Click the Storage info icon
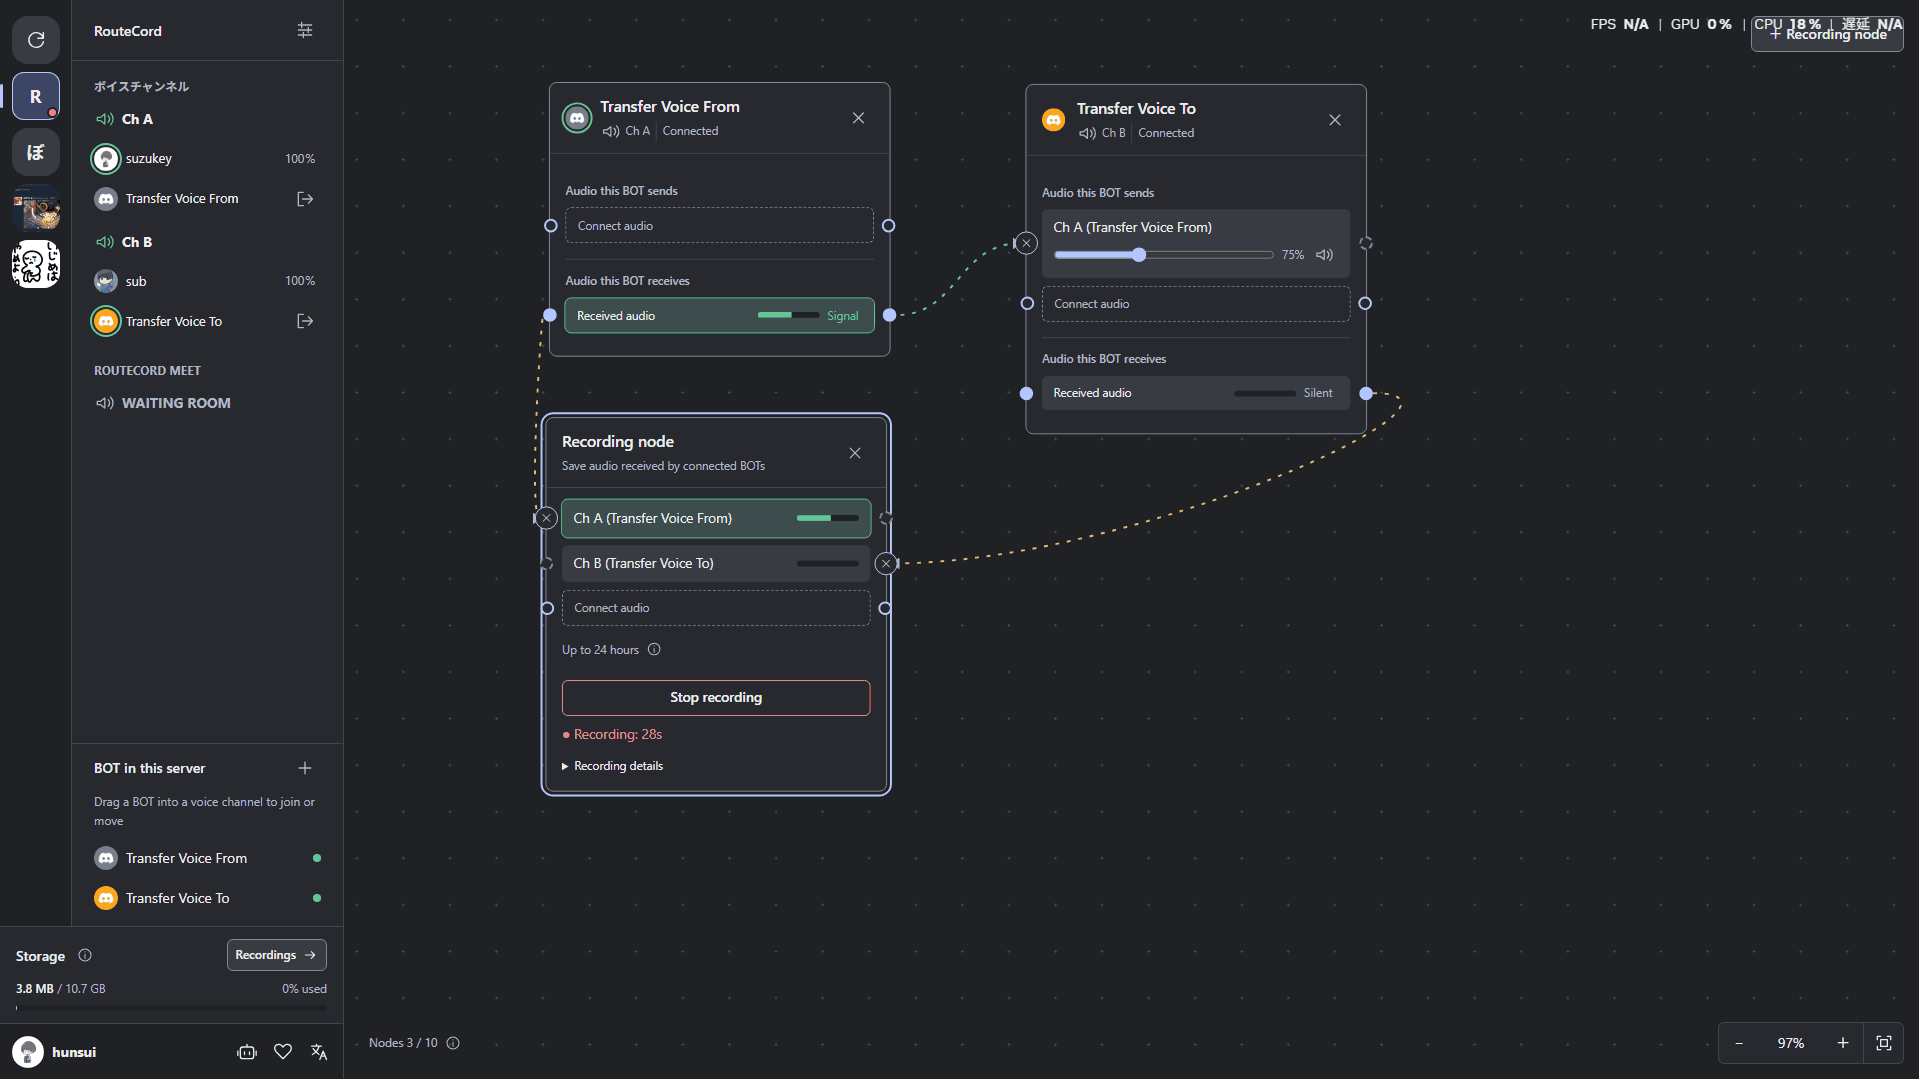The height and width of the screenshot is (1079, 1919). click(x=85, y=955)
